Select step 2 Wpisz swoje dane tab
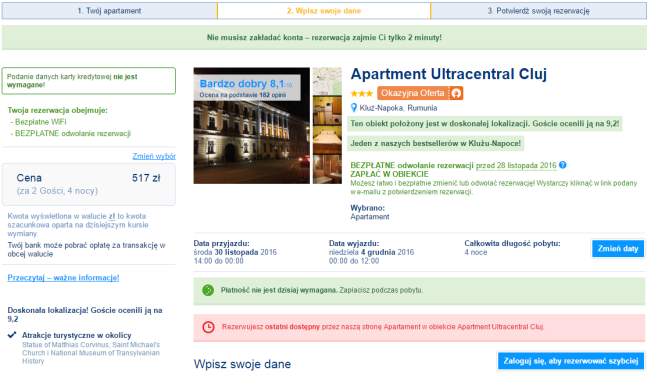Viewport: 650px width, 374px height. tap(324, 11)
